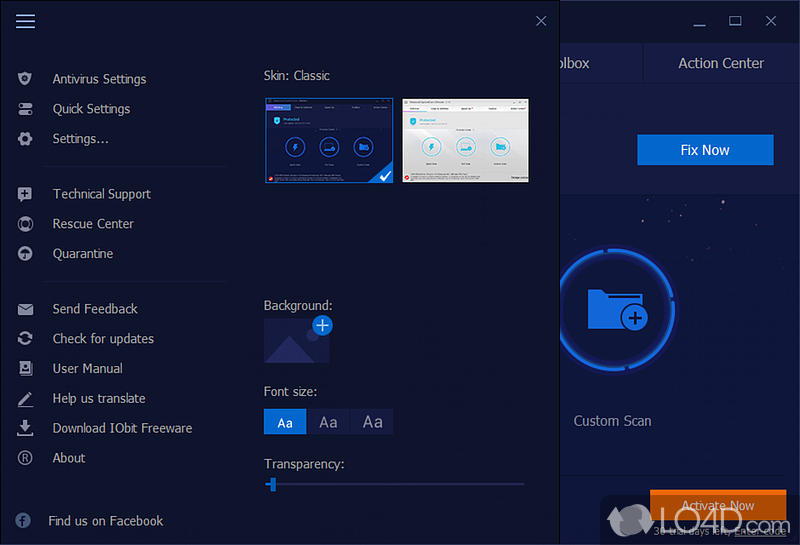Screen dimensions: 800x545
Task: Click the Quick Settings toggle icon
Action: (x=26, y=109)
